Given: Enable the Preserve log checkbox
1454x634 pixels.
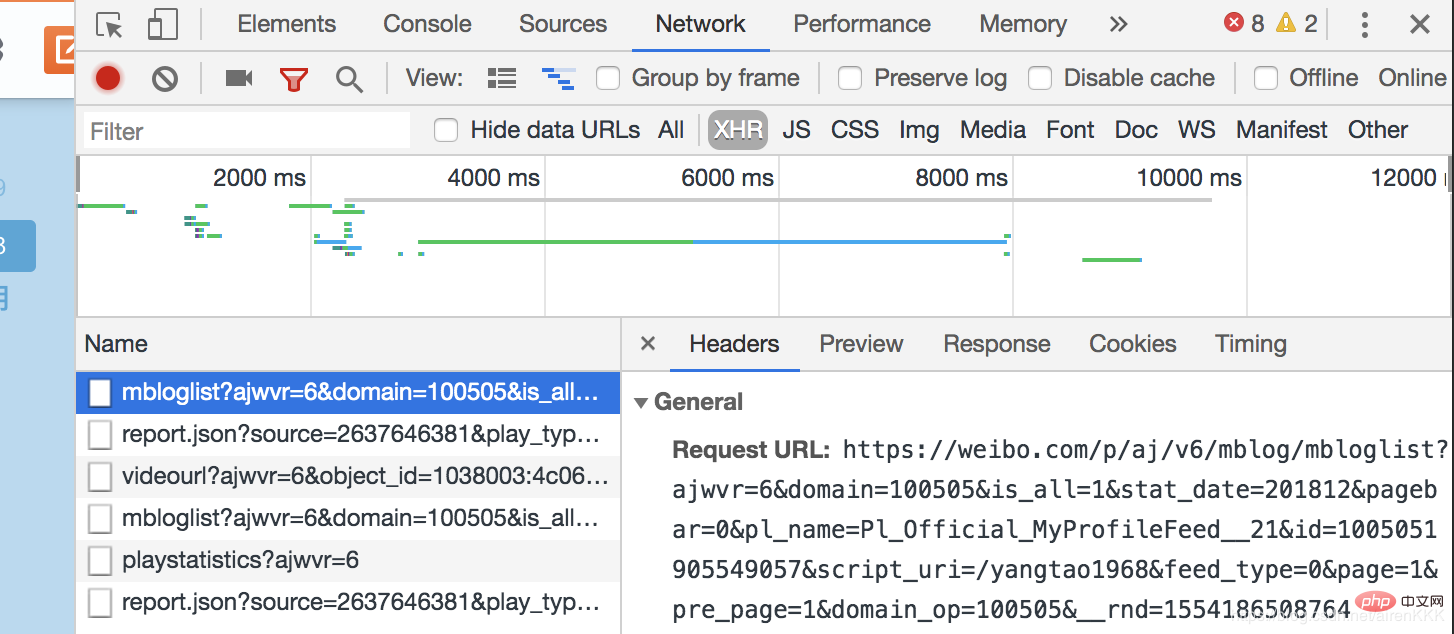Looking at the screenshot, I should point(850,78).
